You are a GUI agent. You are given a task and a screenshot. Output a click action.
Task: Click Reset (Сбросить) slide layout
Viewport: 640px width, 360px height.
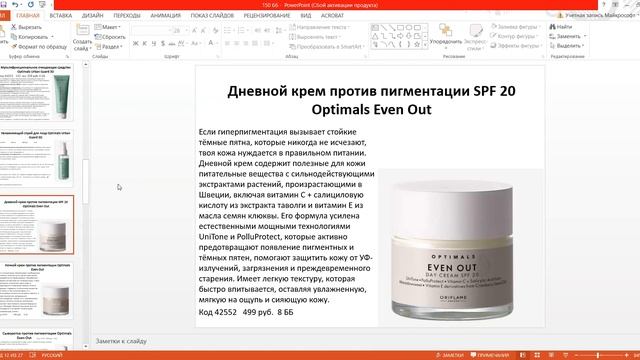110,37
